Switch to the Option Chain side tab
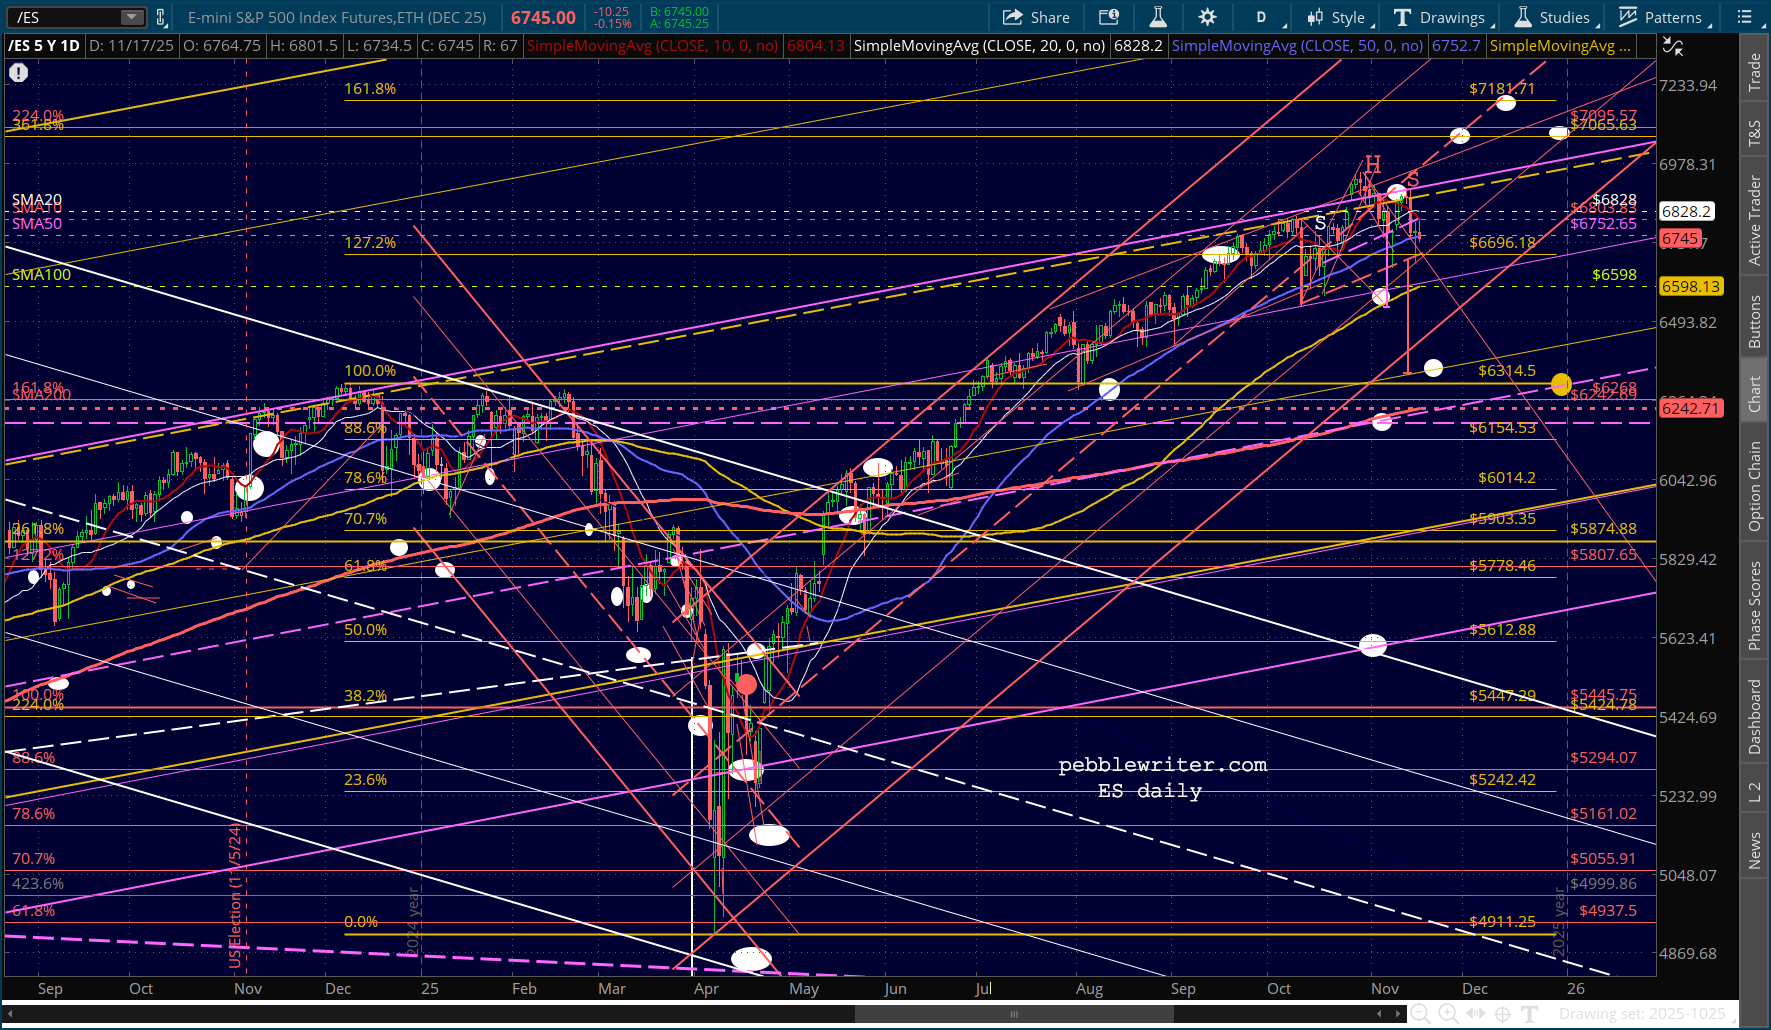Screen dimensions: 1771x1030 (1755, 486)
